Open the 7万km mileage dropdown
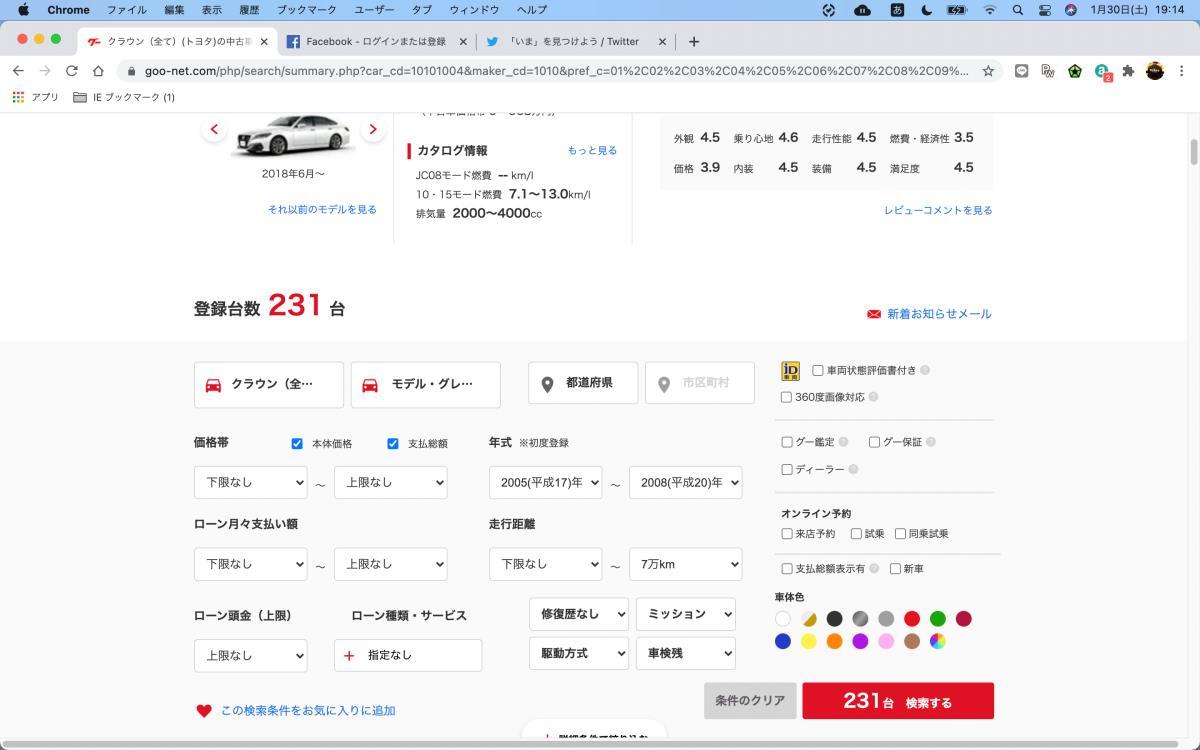Screen dimensions: 1200x750 coord(686,564)
